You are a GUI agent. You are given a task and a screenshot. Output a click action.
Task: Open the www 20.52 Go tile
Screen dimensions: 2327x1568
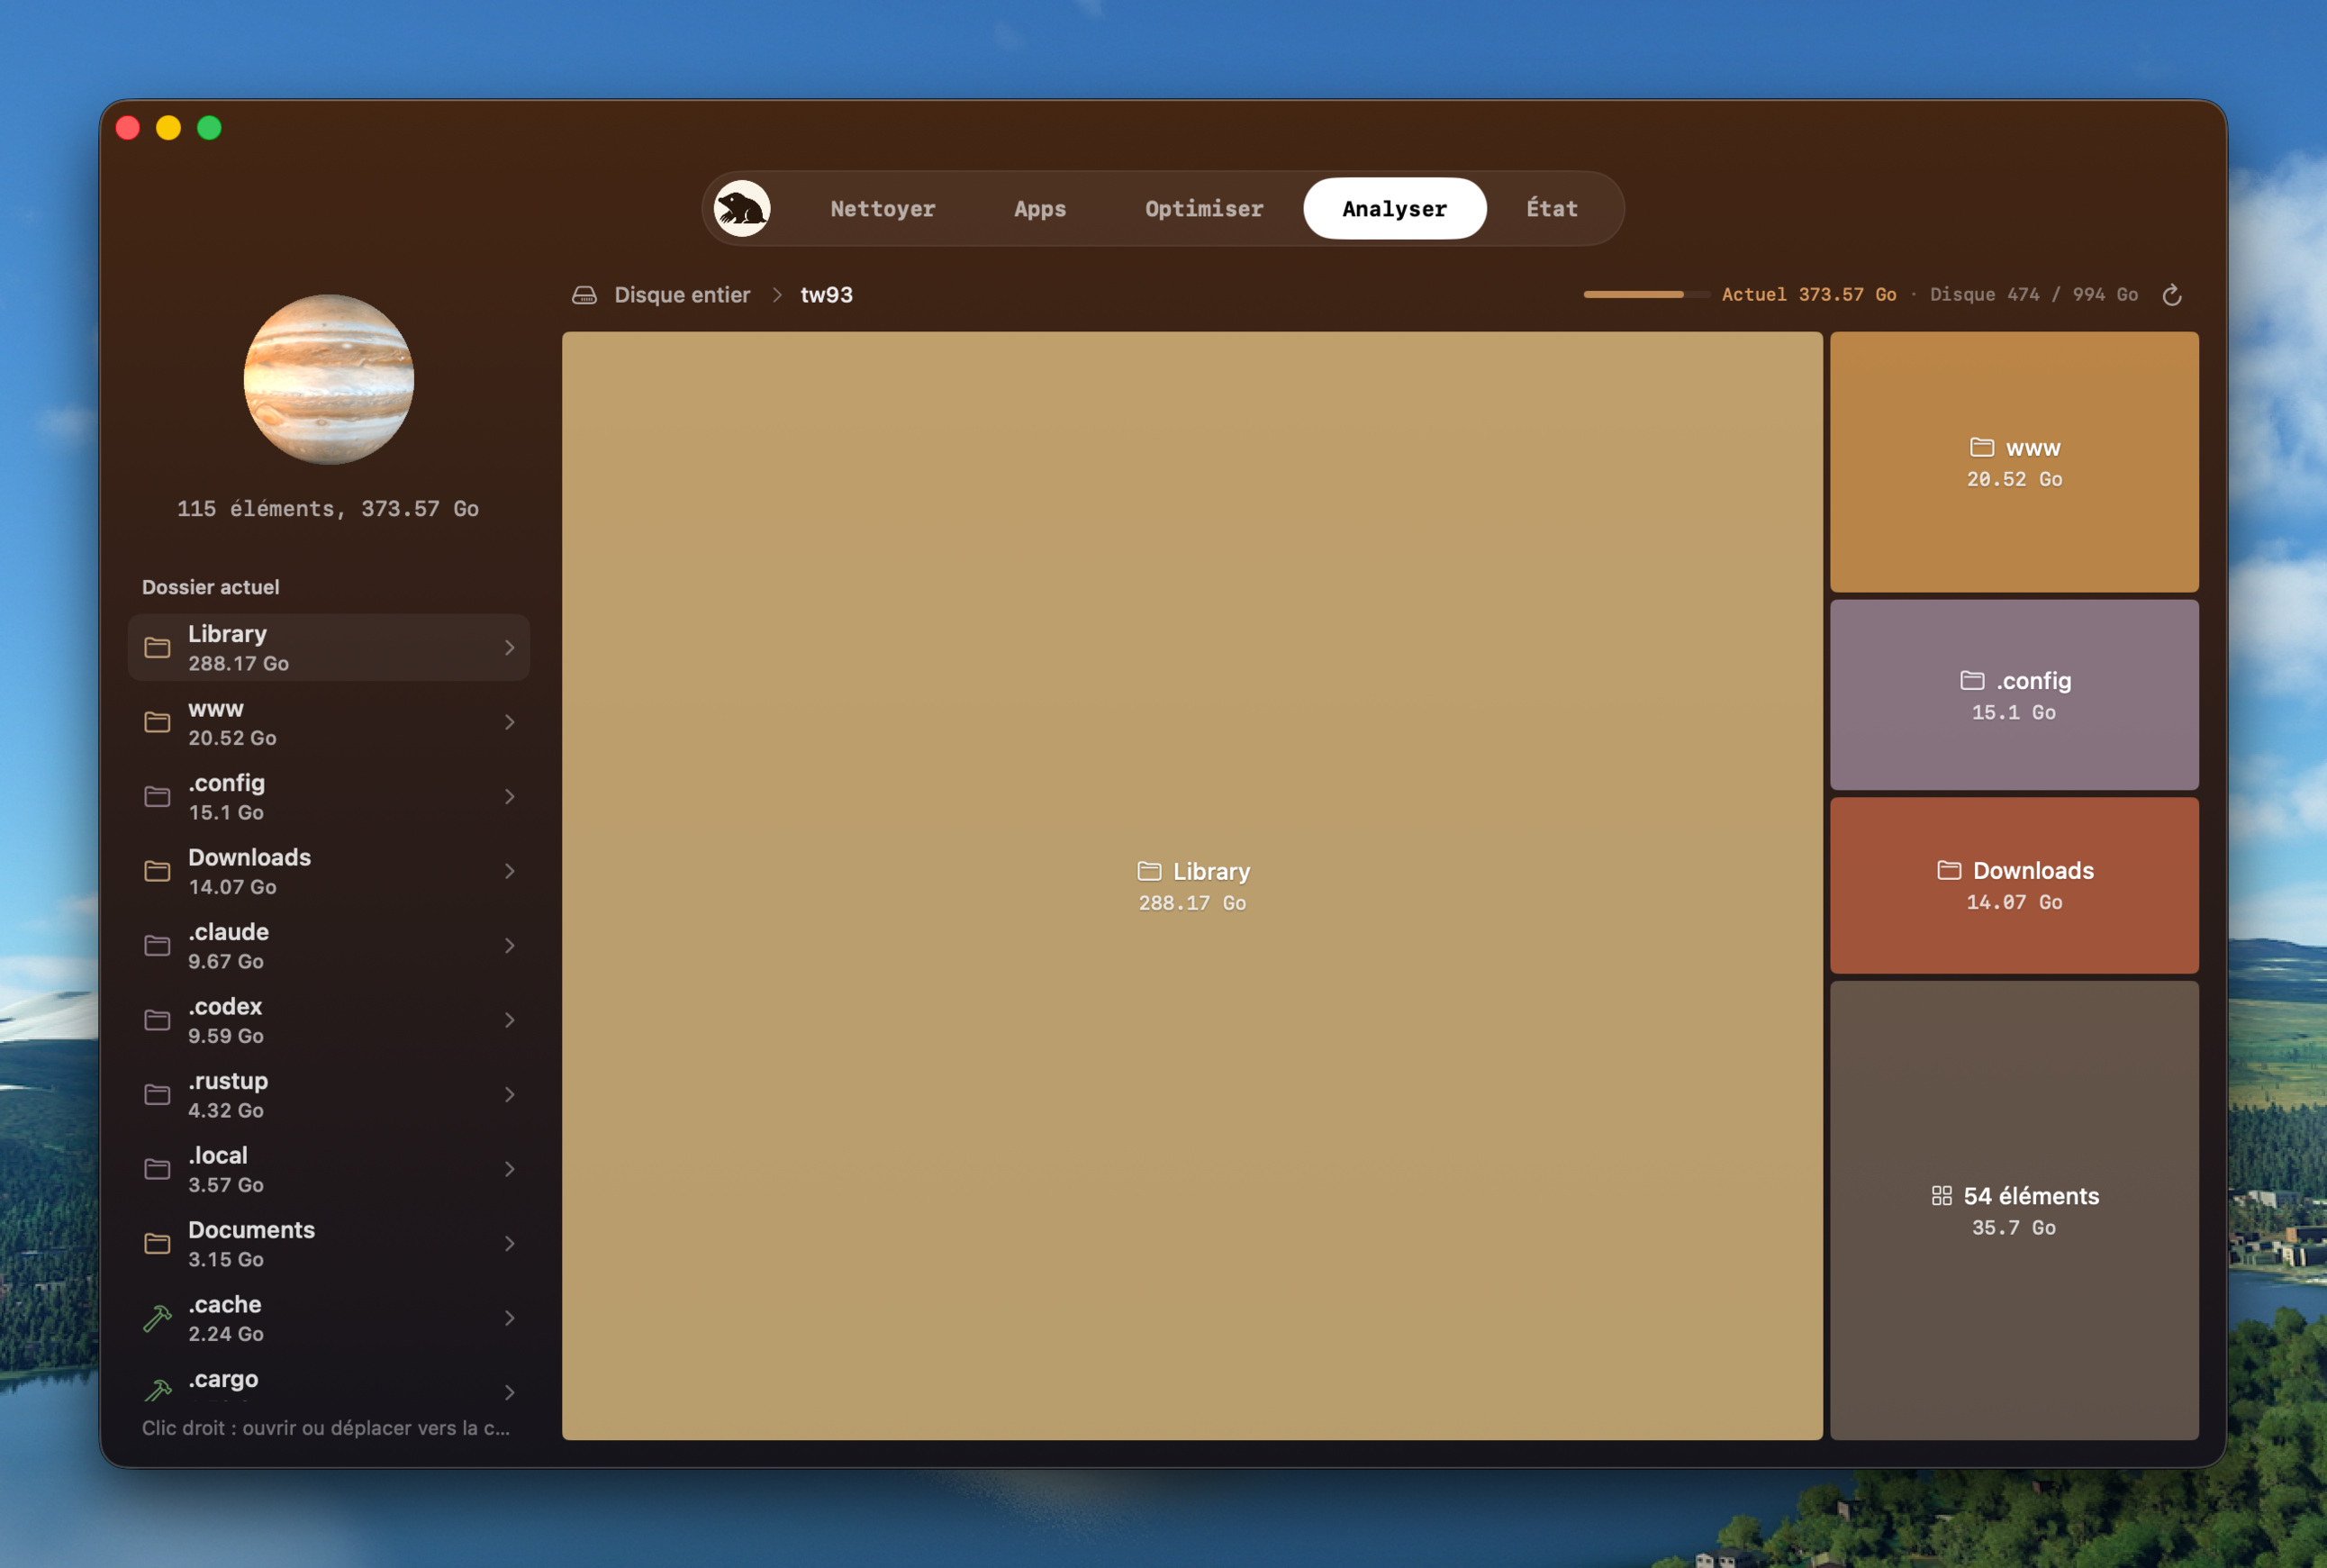[x=2014, y=462]
